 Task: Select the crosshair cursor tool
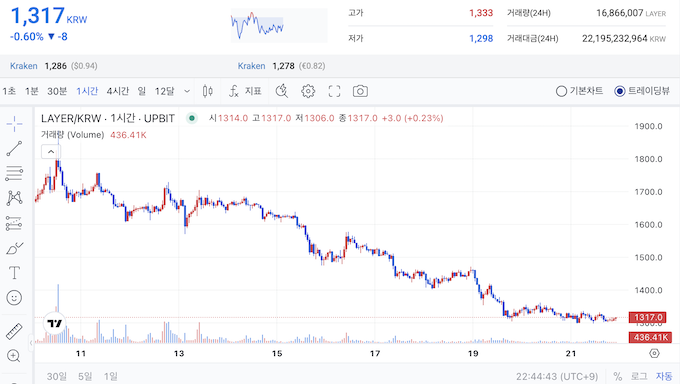click(x=14, y=124)
